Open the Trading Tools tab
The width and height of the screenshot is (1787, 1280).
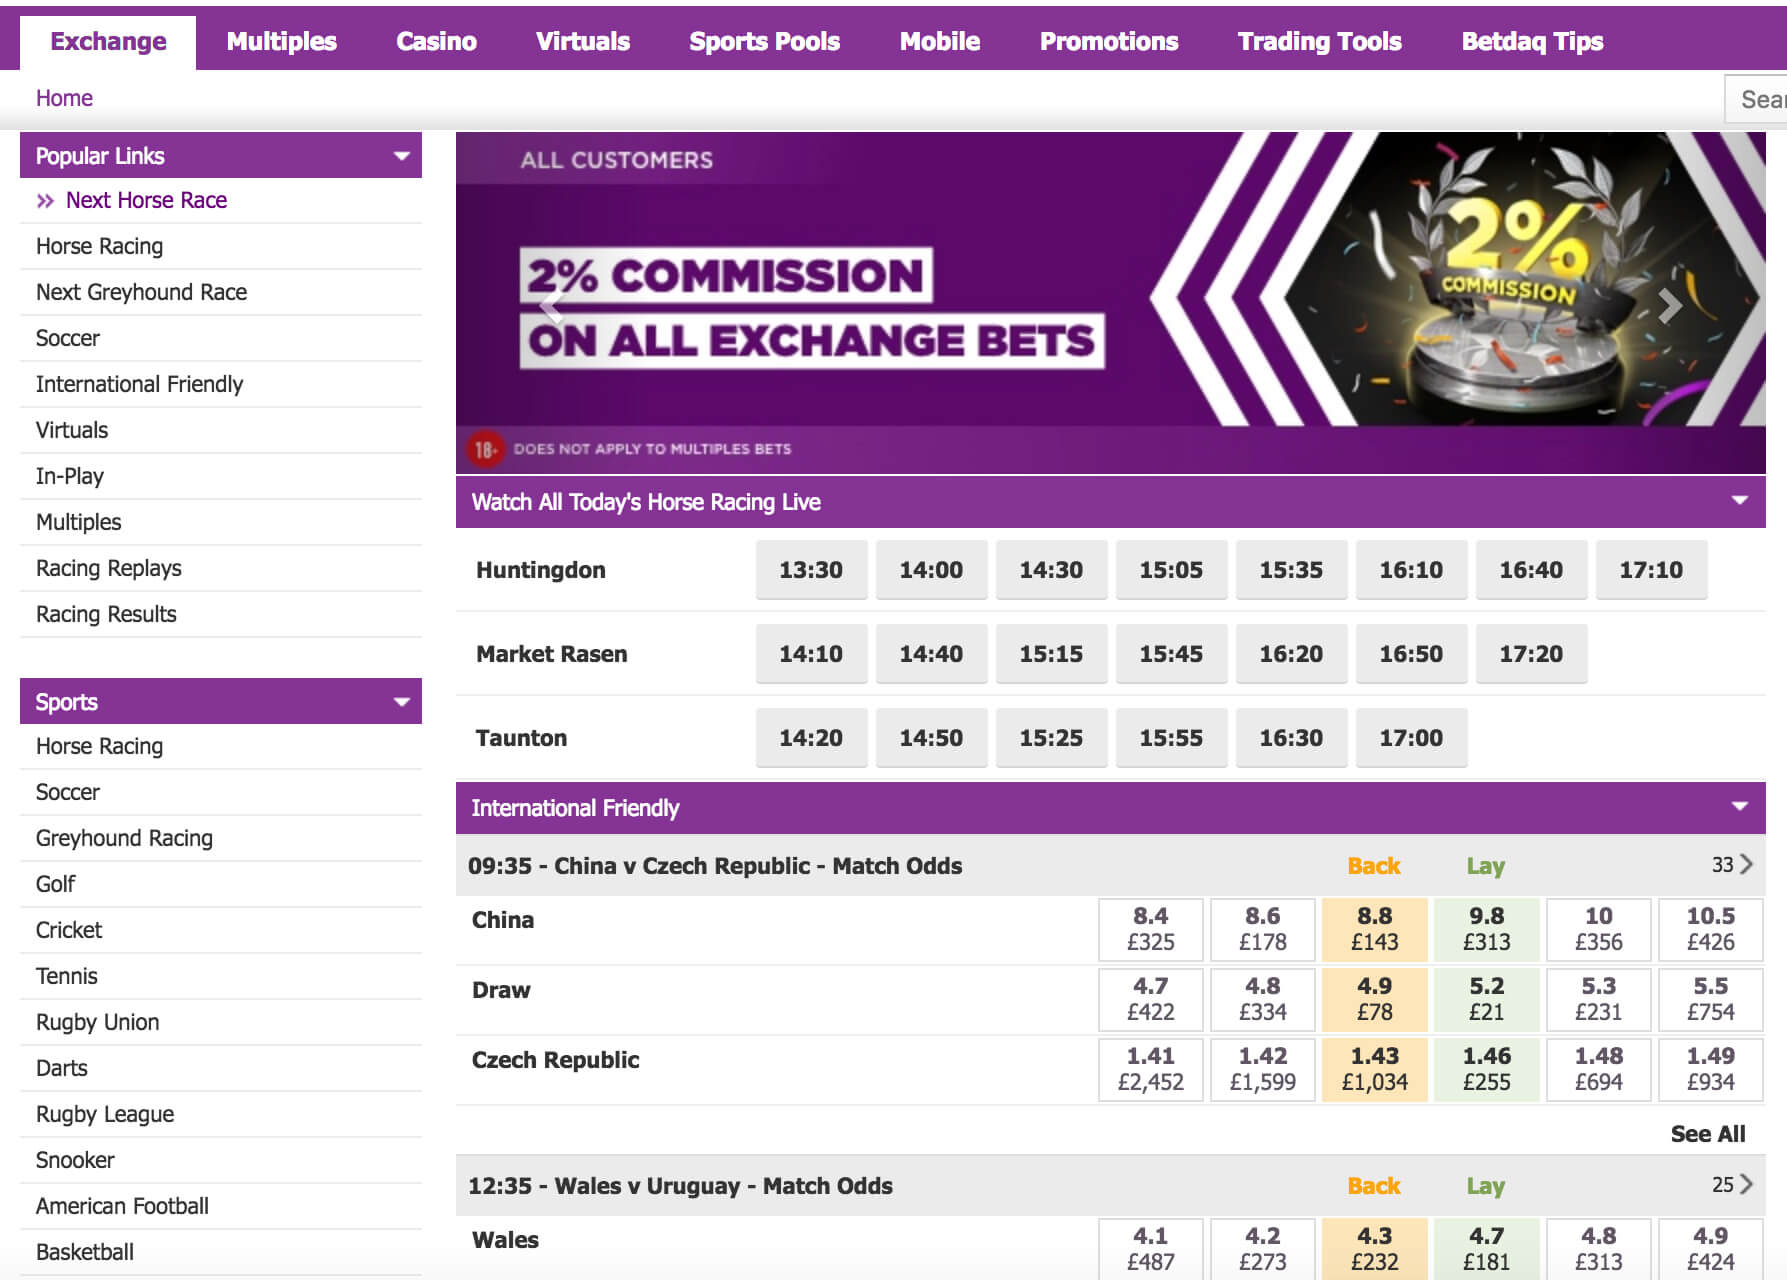pyautogui.click(x=1319, y=42)
